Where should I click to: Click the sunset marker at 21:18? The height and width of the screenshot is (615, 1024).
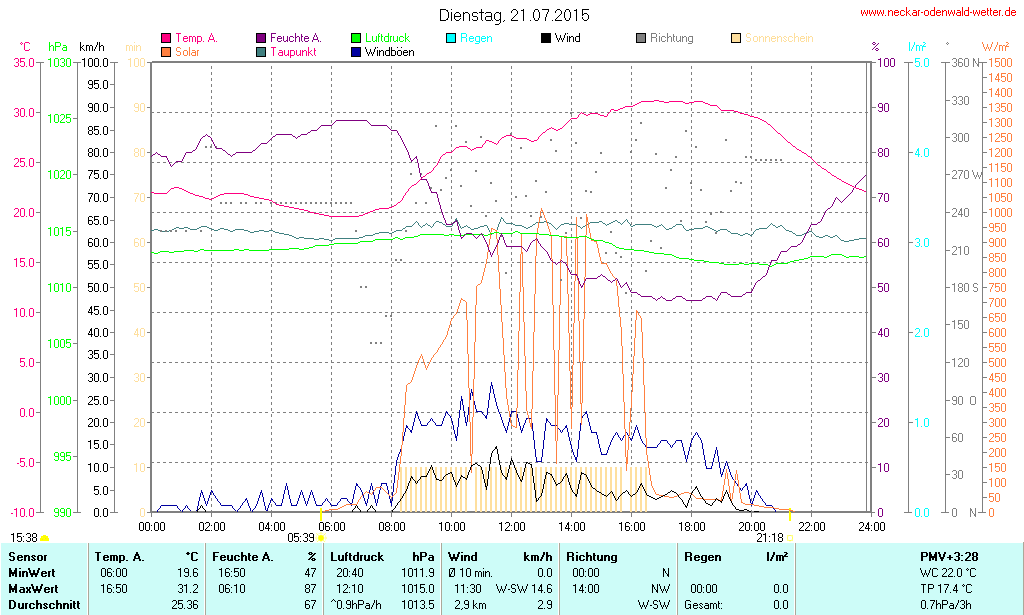(790, 537)
